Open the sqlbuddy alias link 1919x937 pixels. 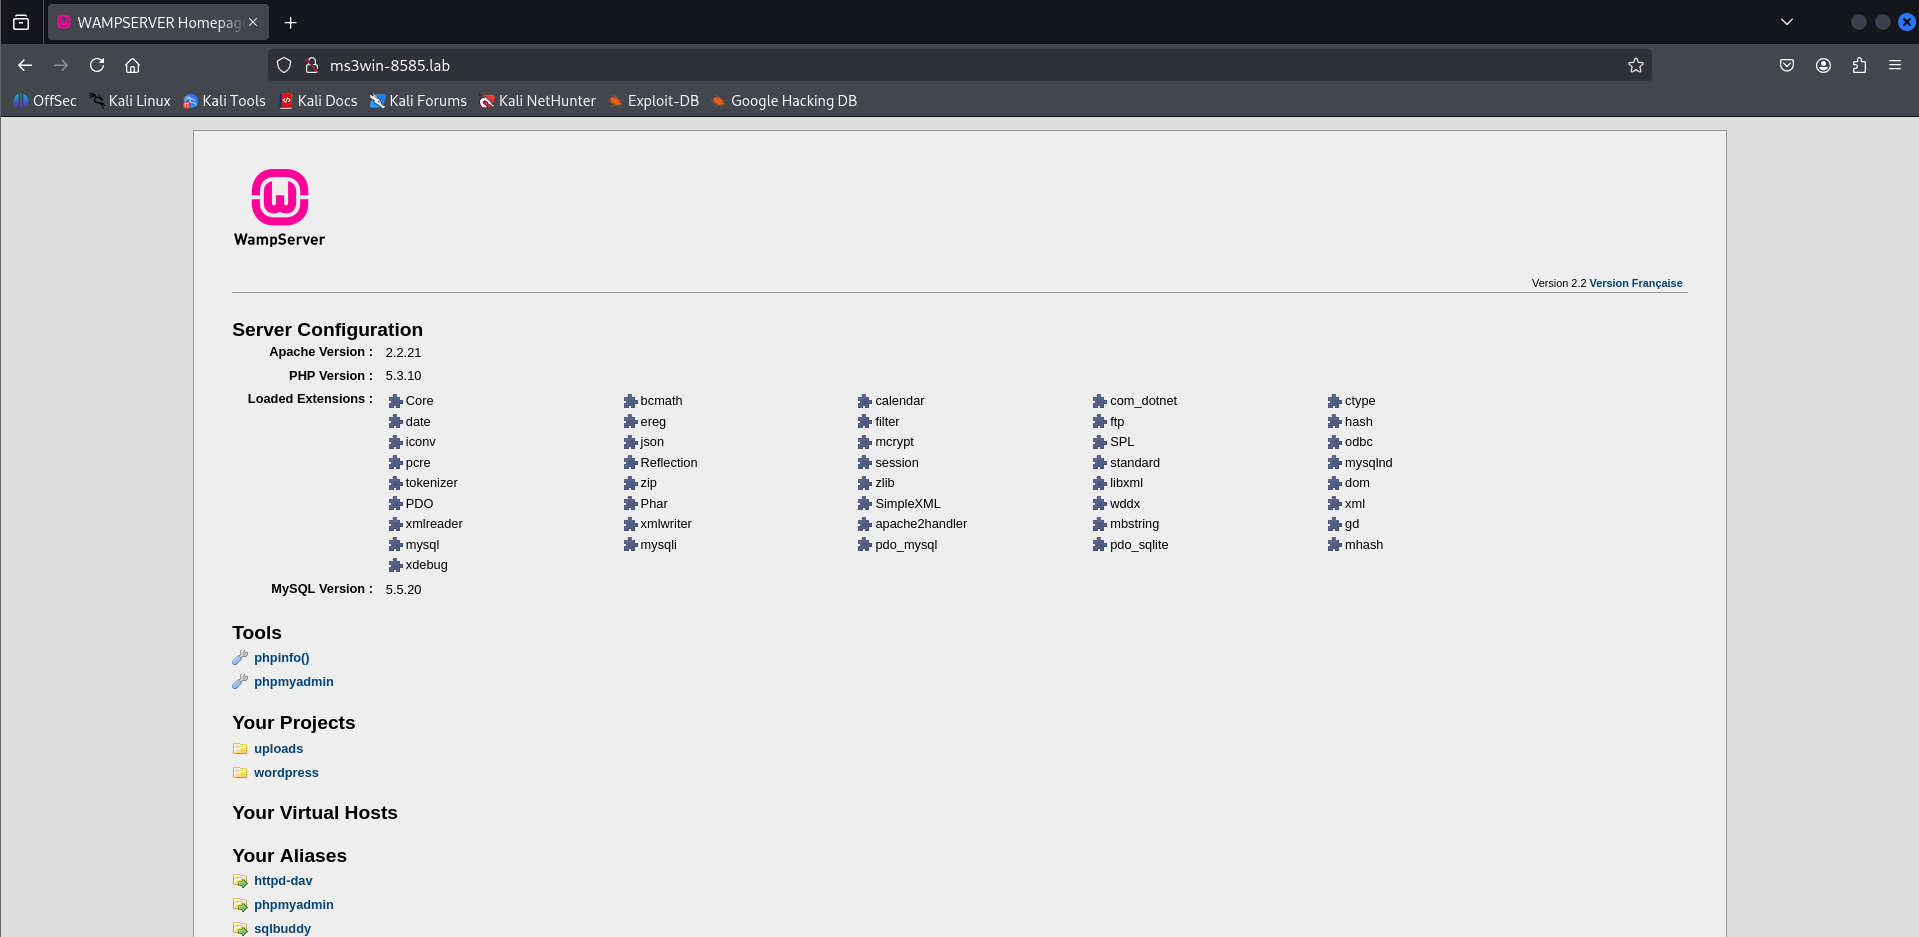tap(282, 929)
